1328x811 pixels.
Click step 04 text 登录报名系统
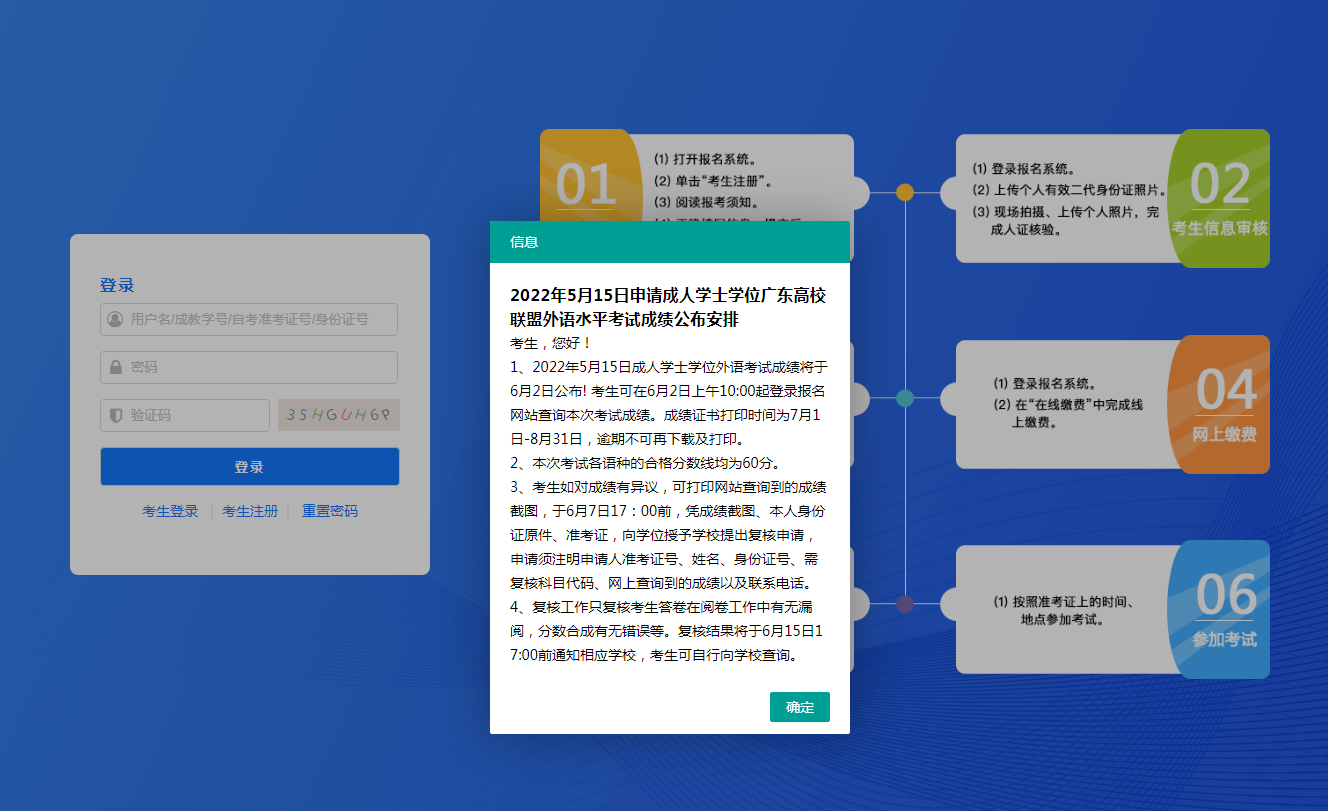click(x=1044, y=383)
